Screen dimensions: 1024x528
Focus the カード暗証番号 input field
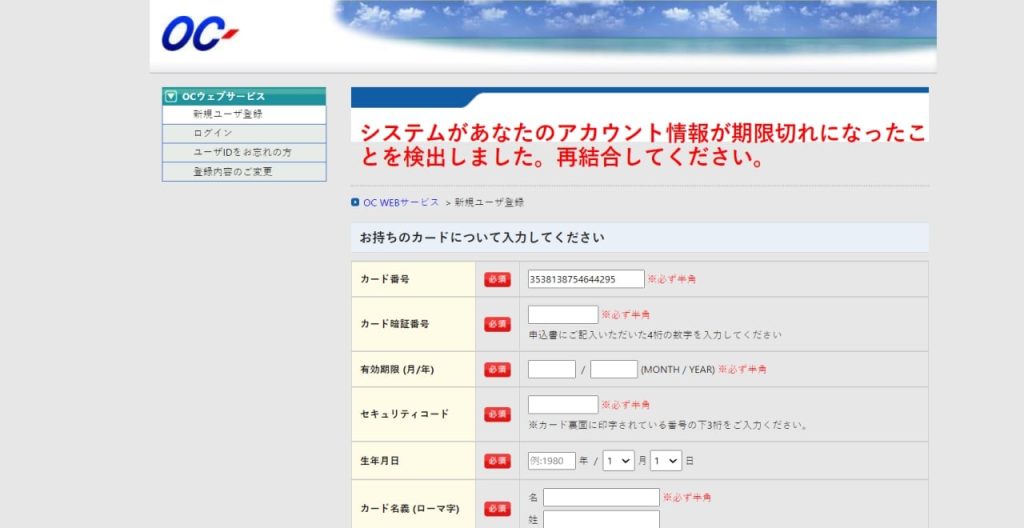coord(563,314)
